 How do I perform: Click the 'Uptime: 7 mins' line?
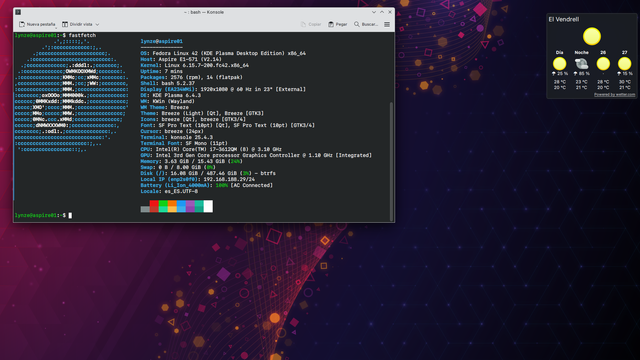click(162, 71)
